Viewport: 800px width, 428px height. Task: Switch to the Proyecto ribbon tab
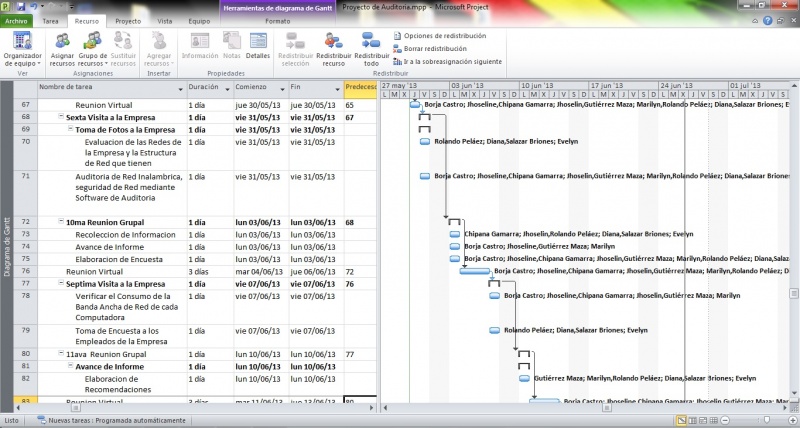pyautogui.click(x=127, y=20)
